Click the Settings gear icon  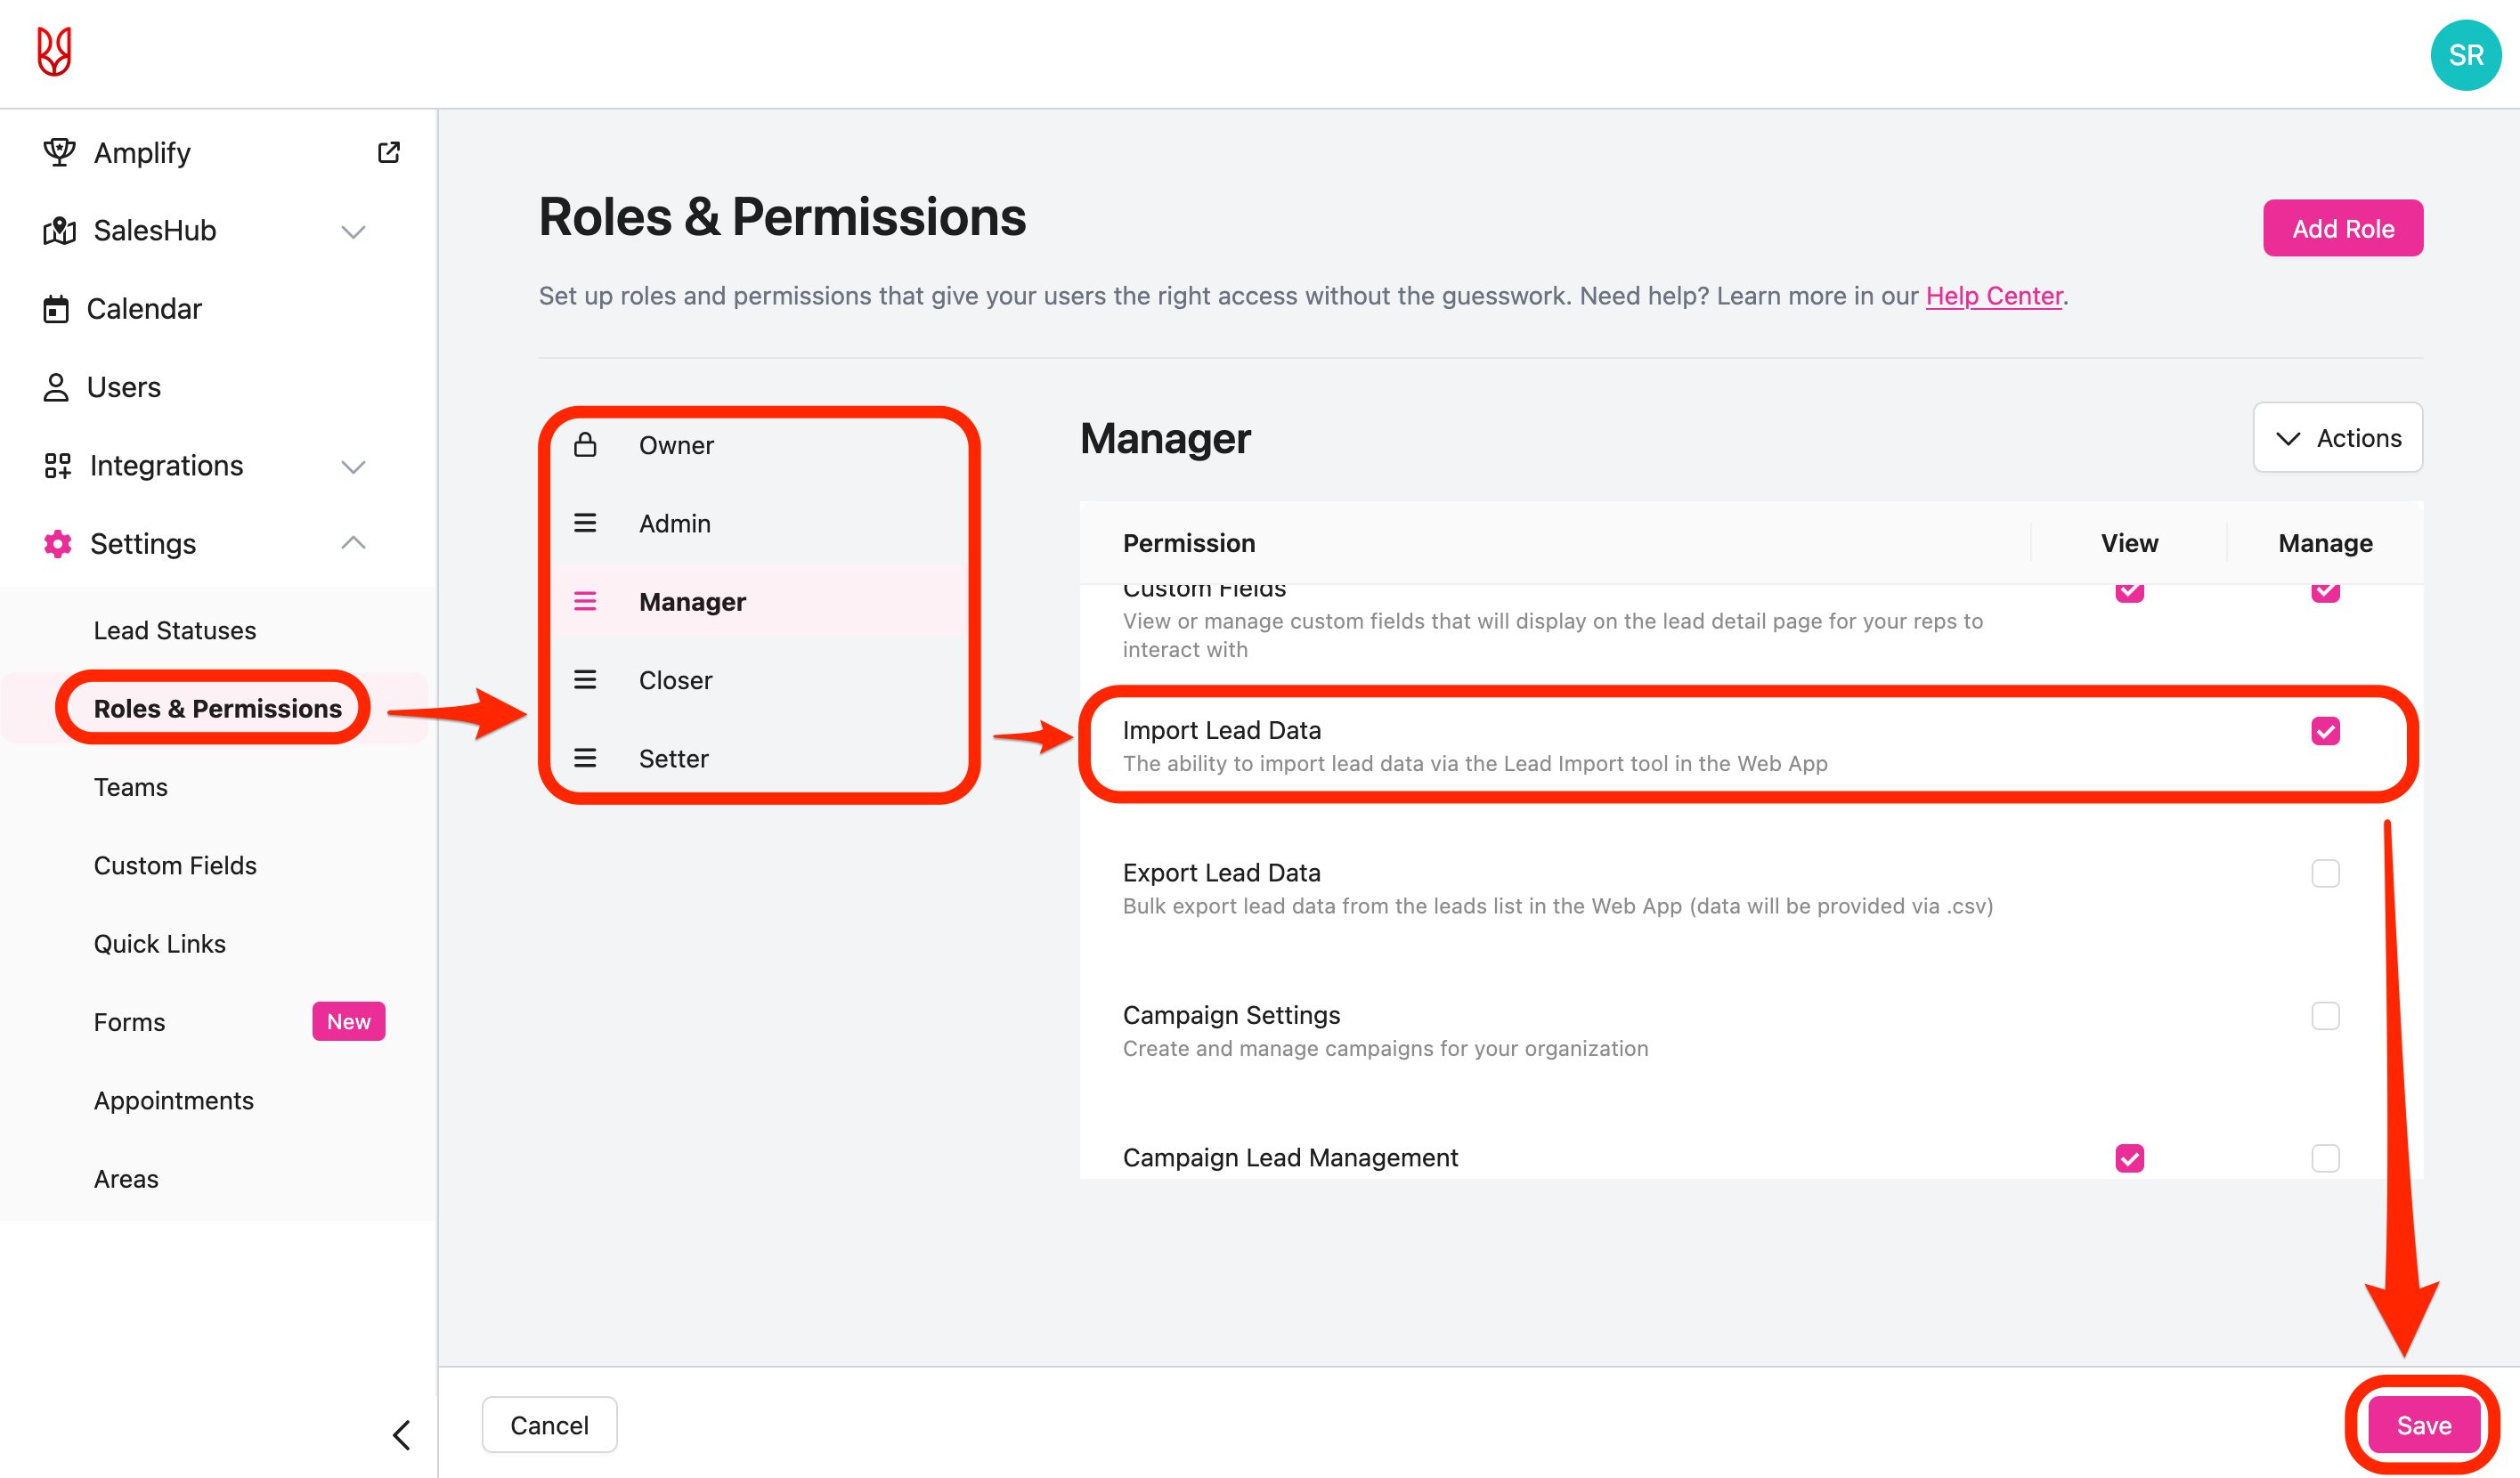pyautogui.click(x=58, y=544)
